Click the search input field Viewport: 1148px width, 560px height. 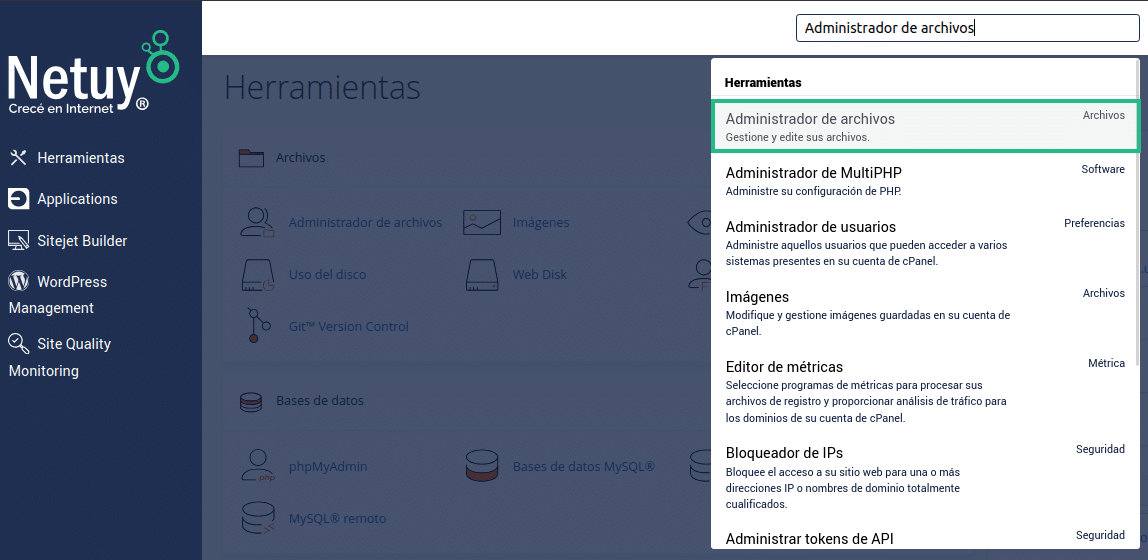tap(966, 28)
